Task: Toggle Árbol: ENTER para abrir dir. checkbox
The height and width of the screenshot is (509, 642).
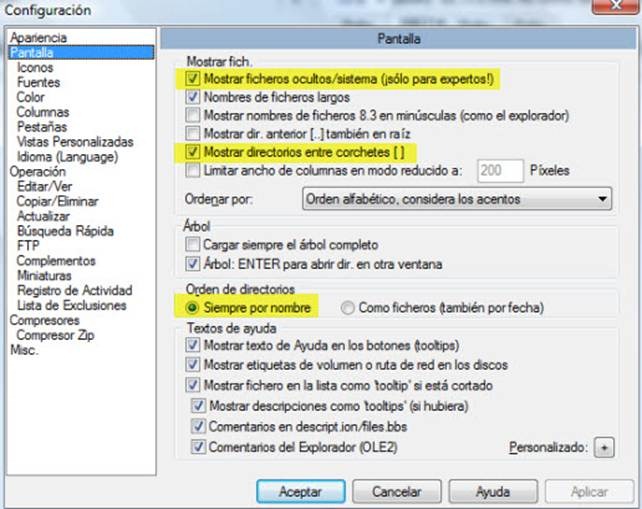Action: click(192, 264)
